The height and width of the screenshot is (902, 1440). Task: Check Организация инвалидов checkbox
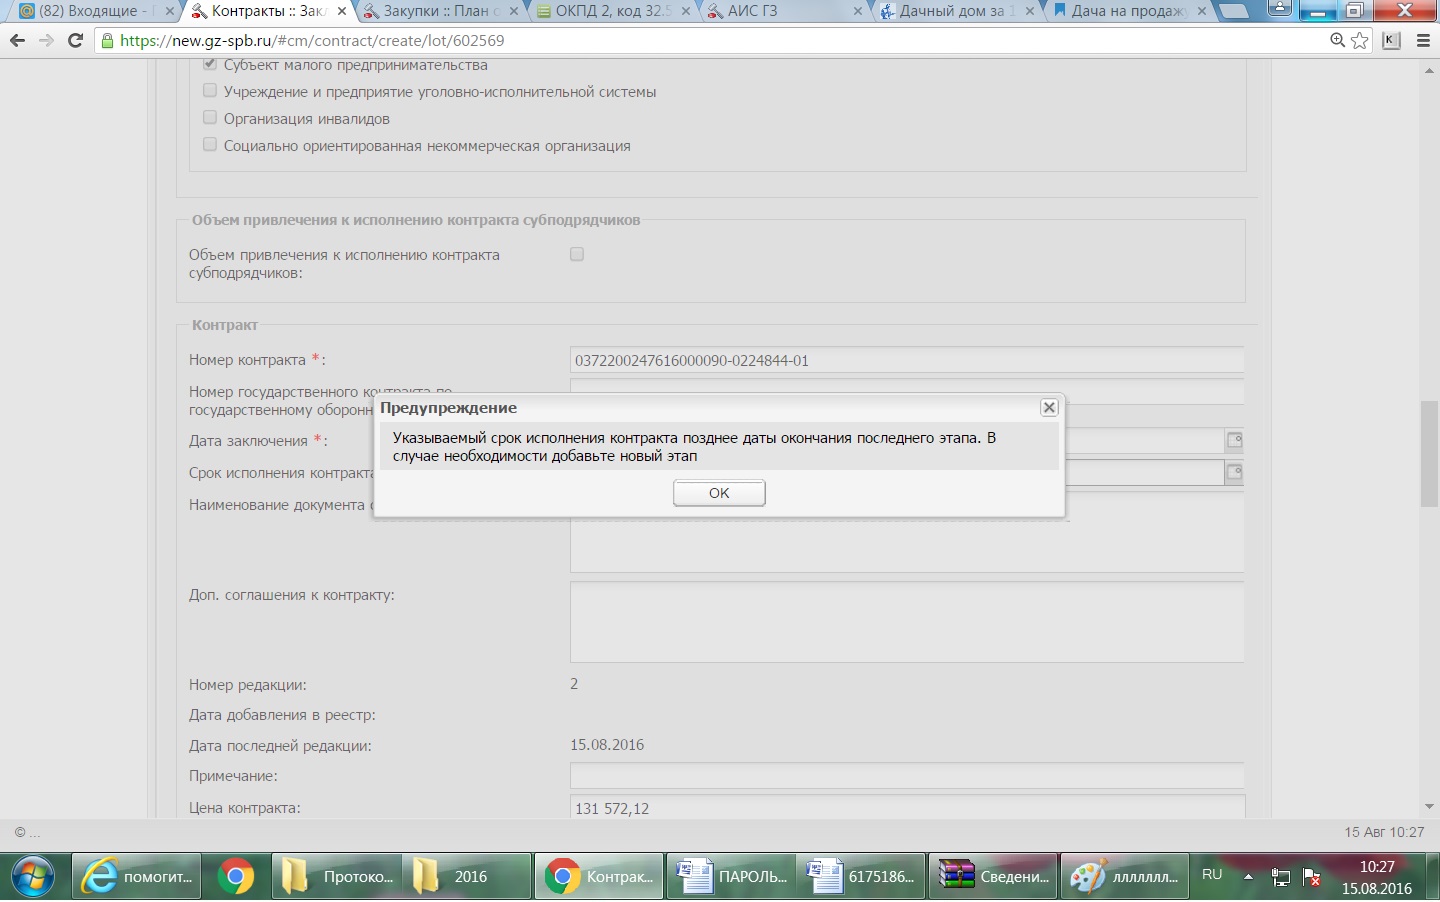click(210, 117)
